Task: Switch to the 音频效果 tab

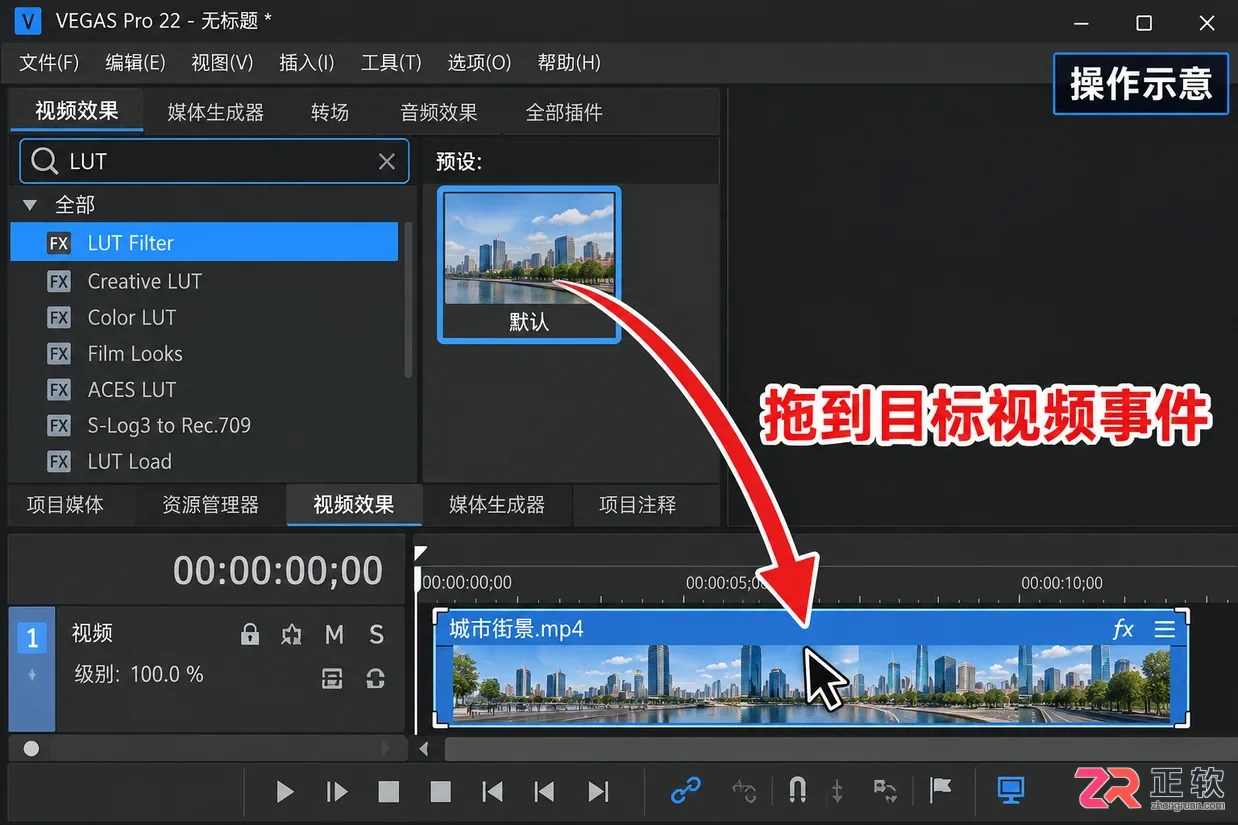Action: 439,112
